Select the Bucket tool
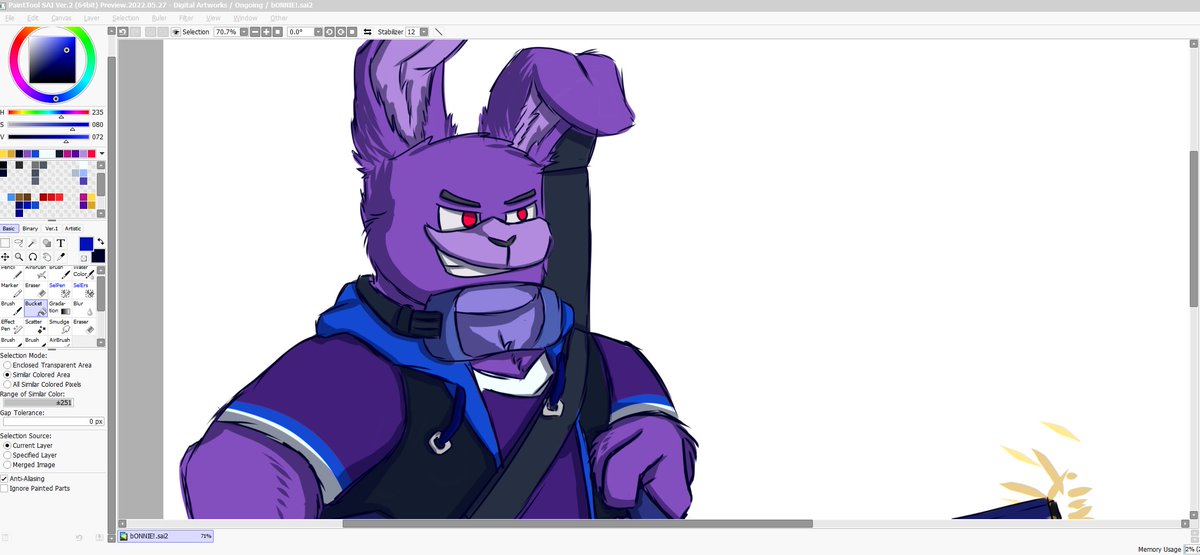 [36, 308]
